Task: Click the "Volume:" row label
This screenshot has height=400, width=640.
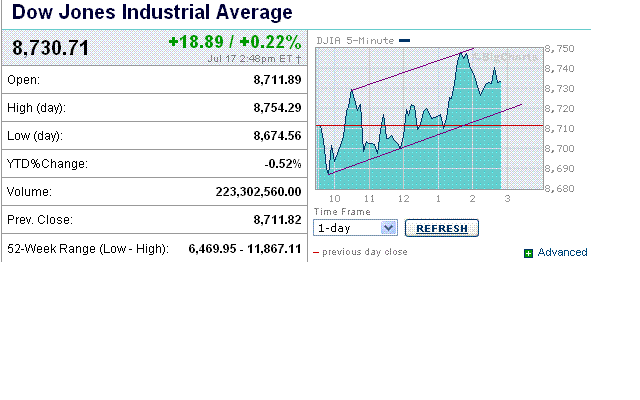Action: point(29,192)
